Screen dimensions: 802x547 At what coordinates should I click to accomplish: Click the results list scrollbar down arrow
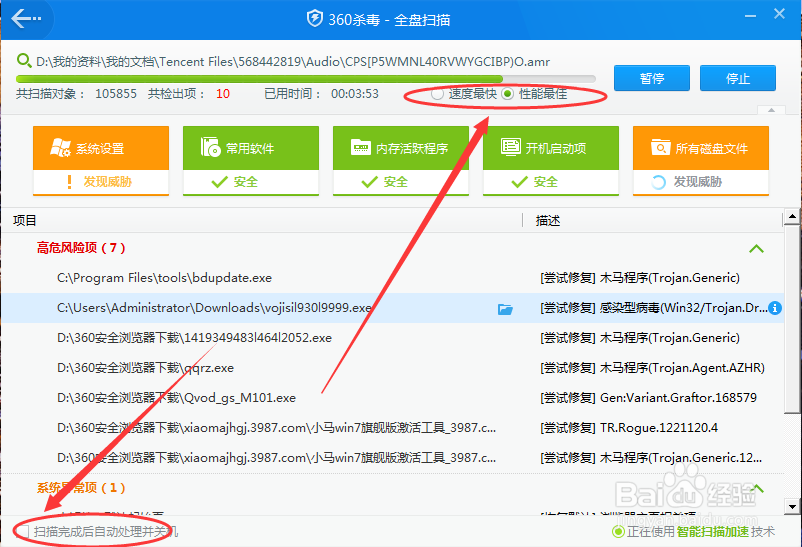[792, 507]
